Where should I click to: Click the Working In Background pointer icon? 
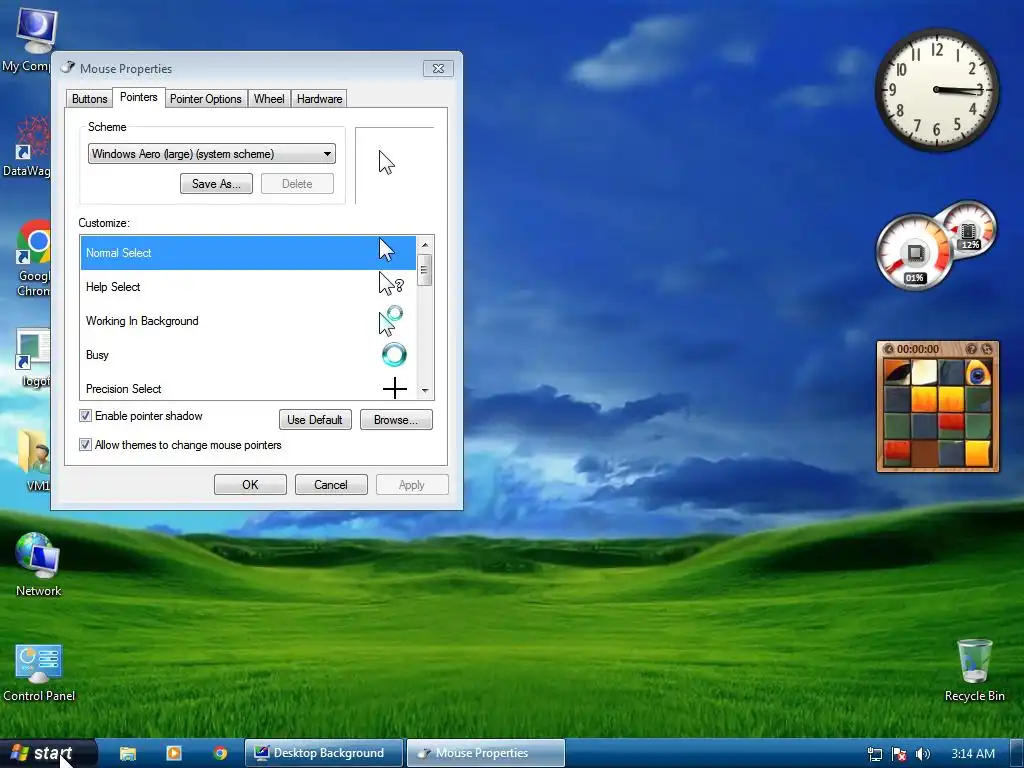tap(391, 320)
